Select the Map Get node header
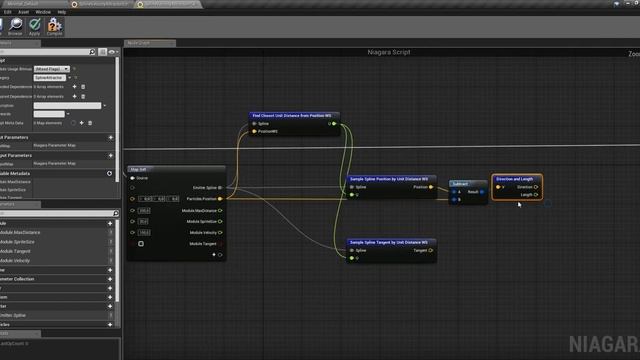The width and height of the screenshot is (640, 360). (176, 169)
